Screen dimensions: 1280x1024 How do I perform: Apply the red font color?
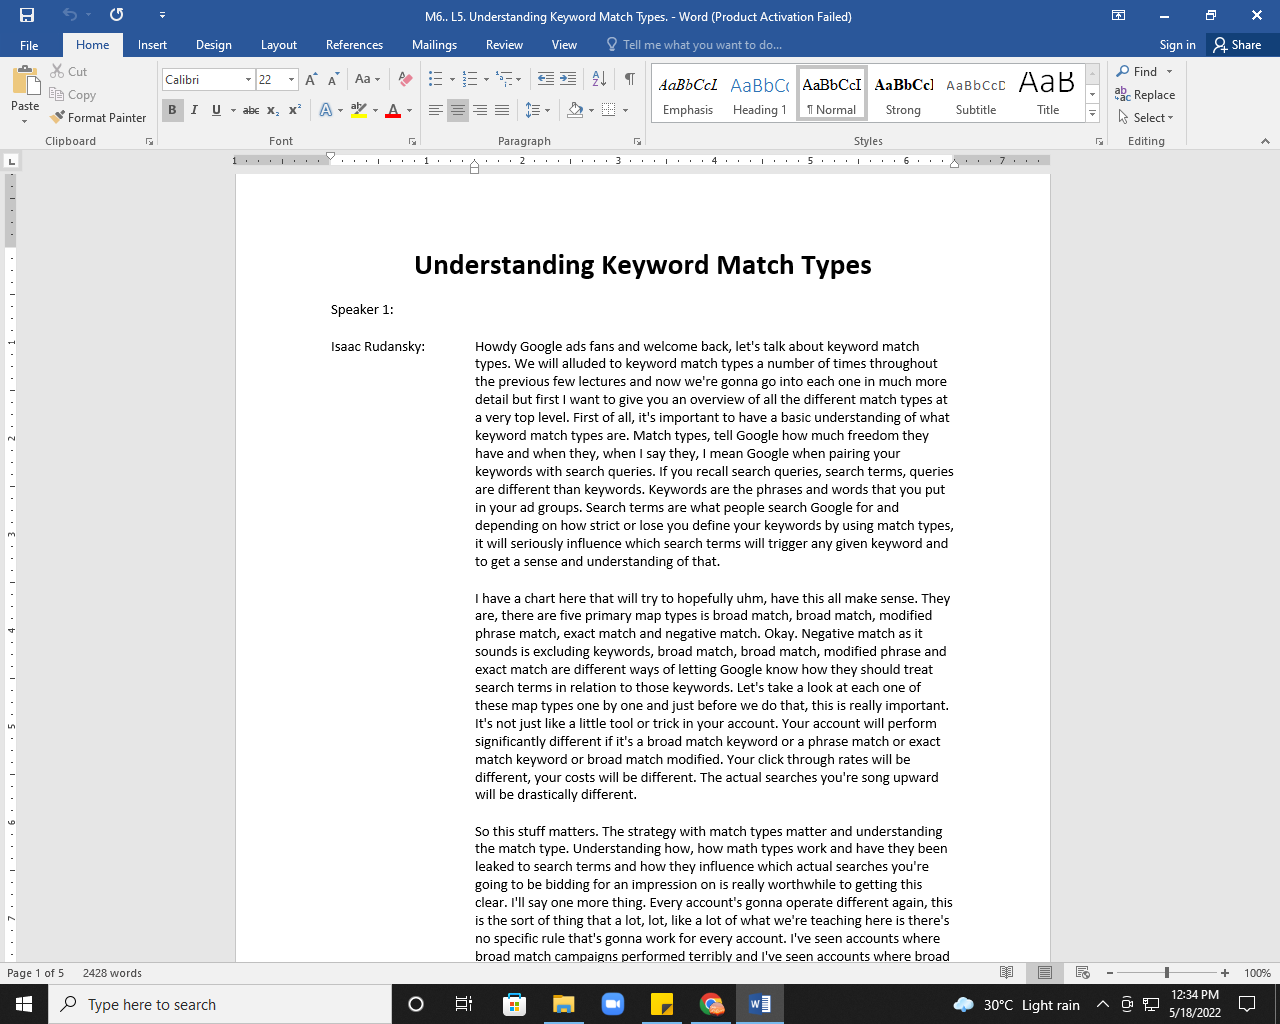pyautogui.click(x=393, y=110)
